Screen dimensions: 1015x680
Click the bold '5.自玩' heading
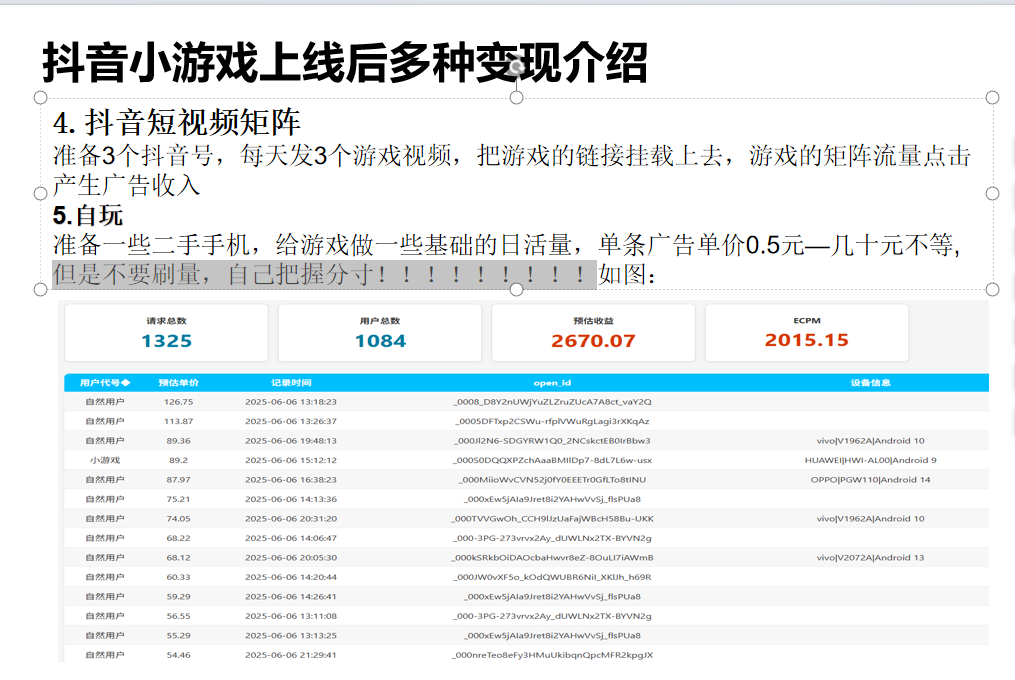click(x=88, y=215)
